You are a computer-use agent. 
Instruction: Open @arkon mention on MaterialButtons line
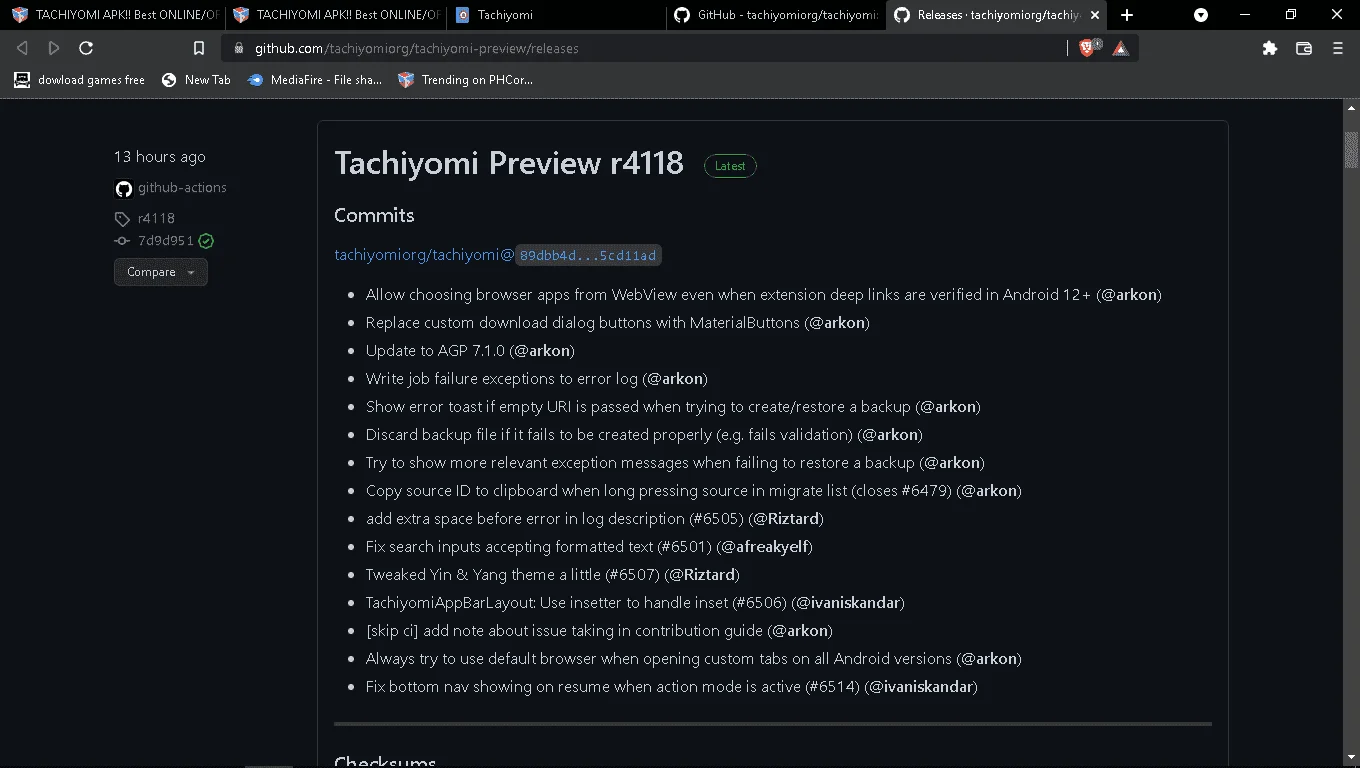click(837, 323)
